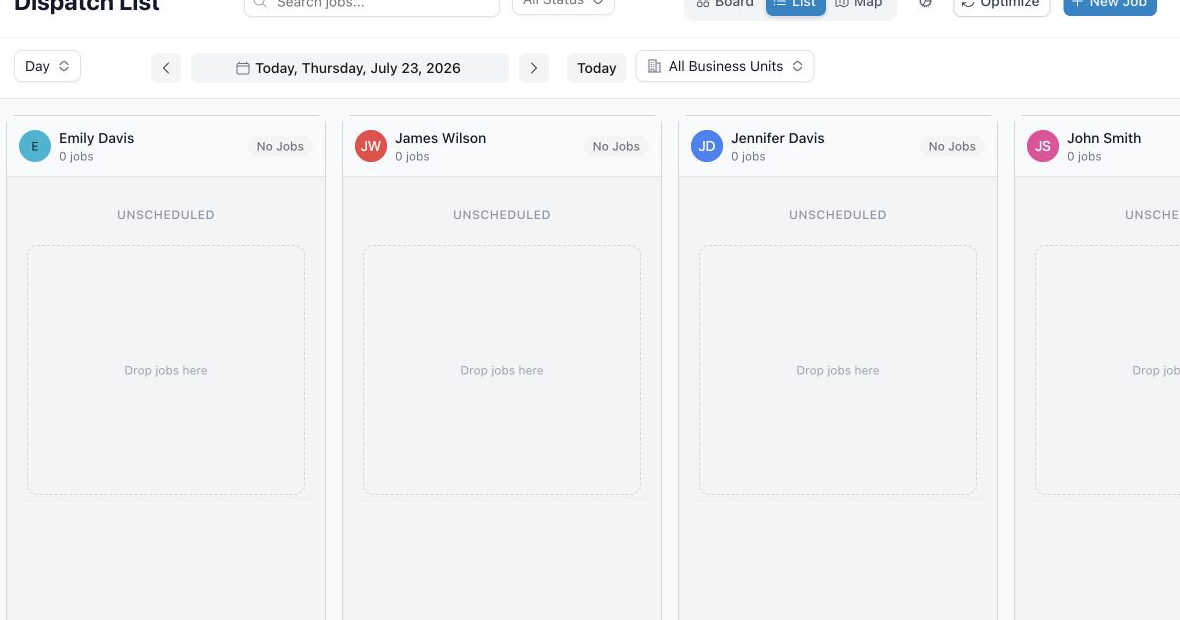Screen dimensions: 1180x620
Task: Click the 0 jobs text under Jennifer Davis
Action: tap(748, 157)
